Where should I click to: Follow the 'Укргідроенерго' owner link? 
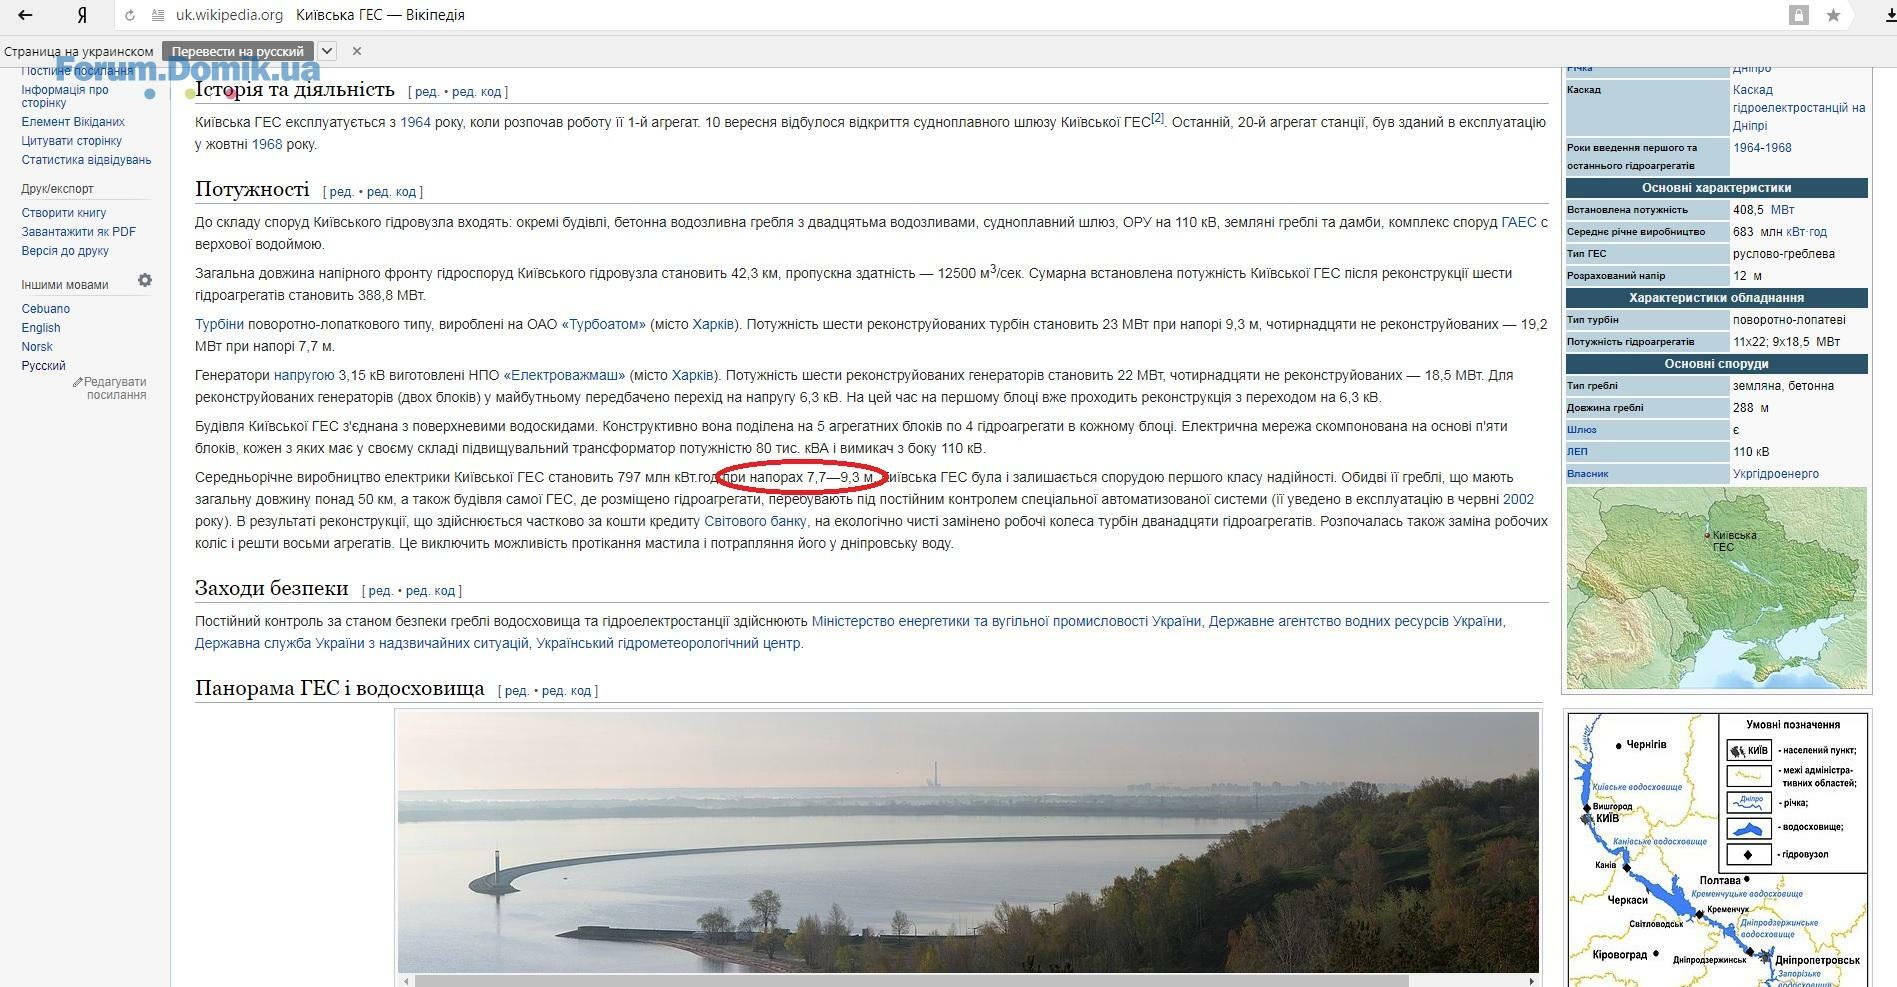pyautogui.click(x=1776, y=474)
